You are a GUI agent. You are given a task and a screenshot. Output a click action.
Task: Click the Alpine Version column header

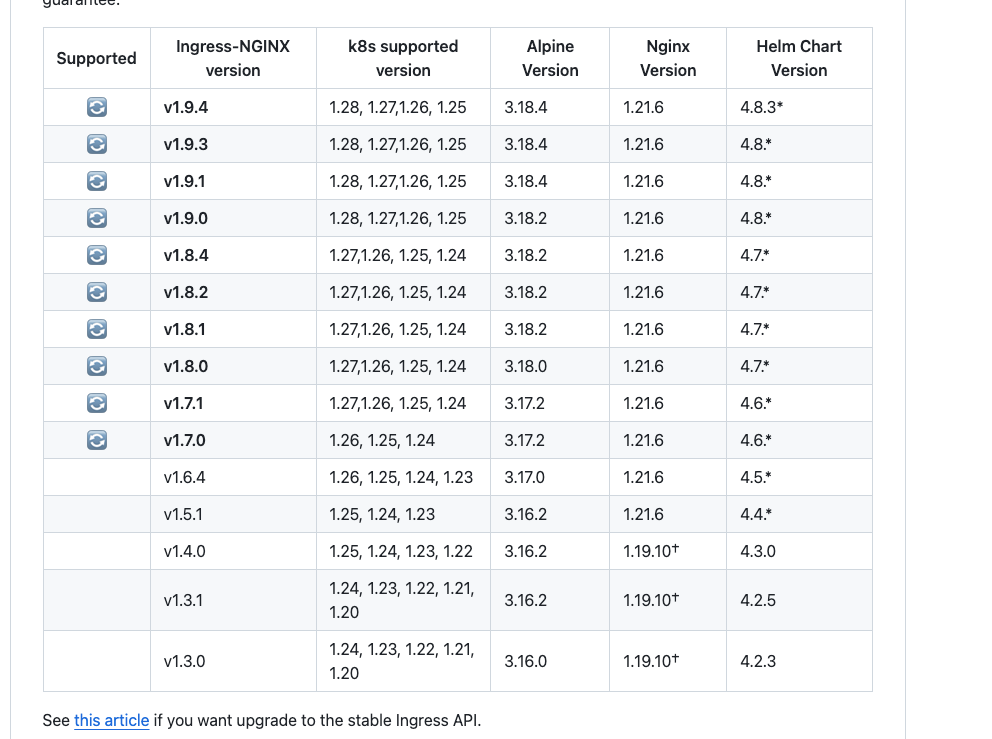point(550,58)
